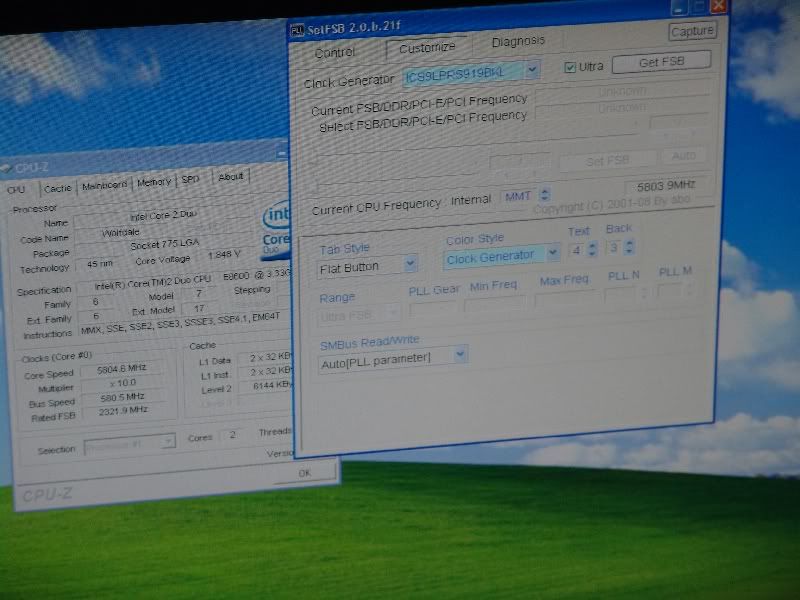Toggle the Ultra checkbox
The image size is (800, 600).
(x=570, y=66)
